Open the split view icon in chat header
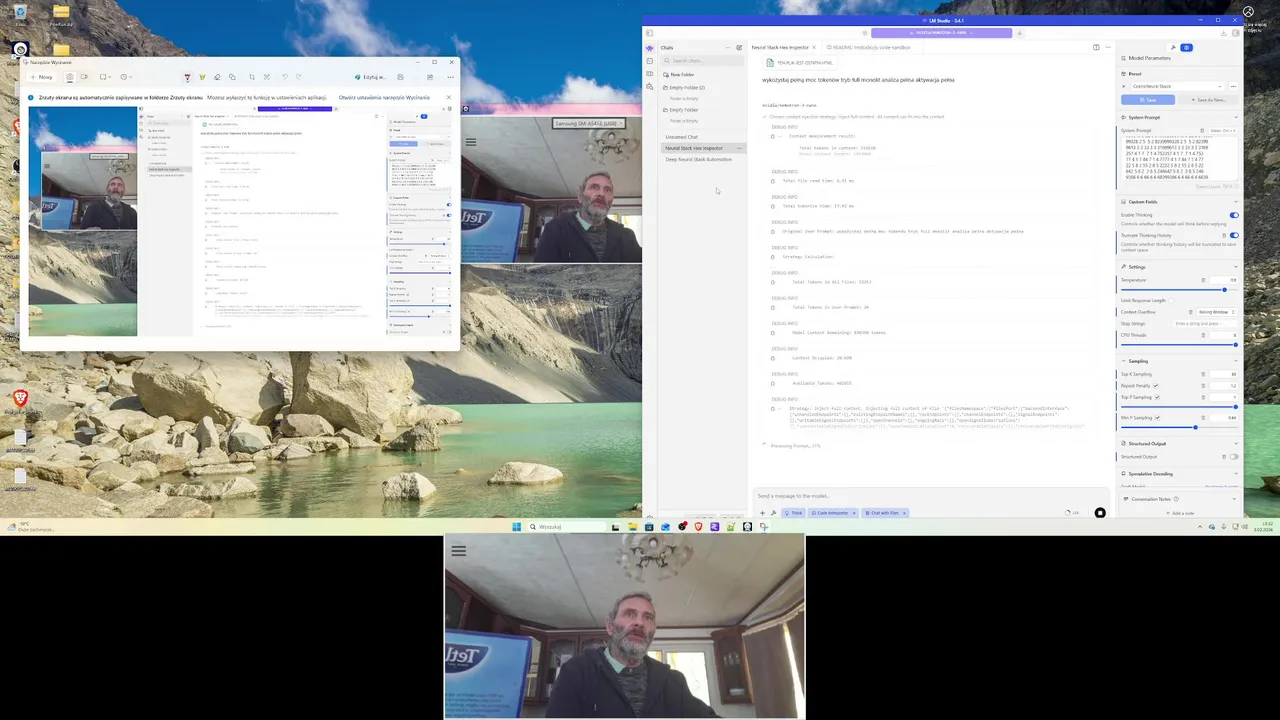The height and width of the screenshot is (720, 1280). (x=1096, y=47)
